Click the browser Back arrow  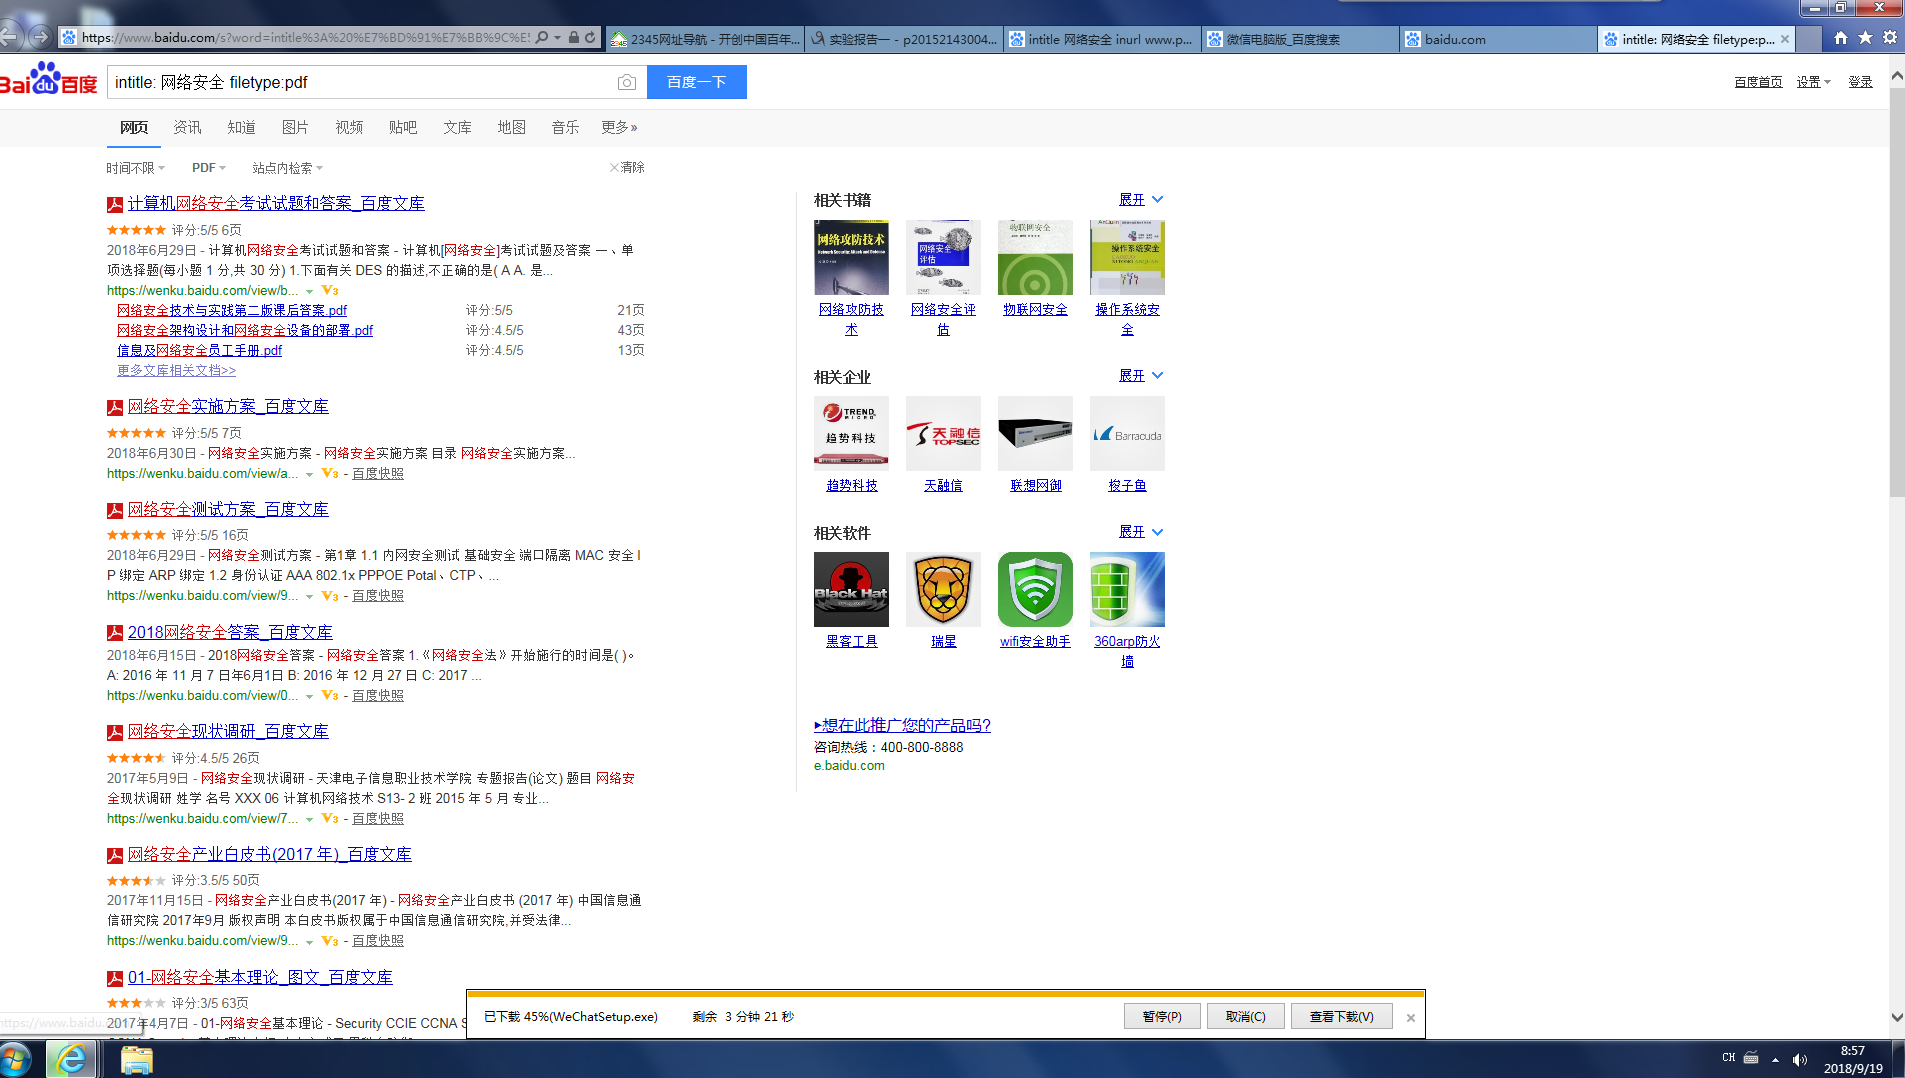[9, 38]
